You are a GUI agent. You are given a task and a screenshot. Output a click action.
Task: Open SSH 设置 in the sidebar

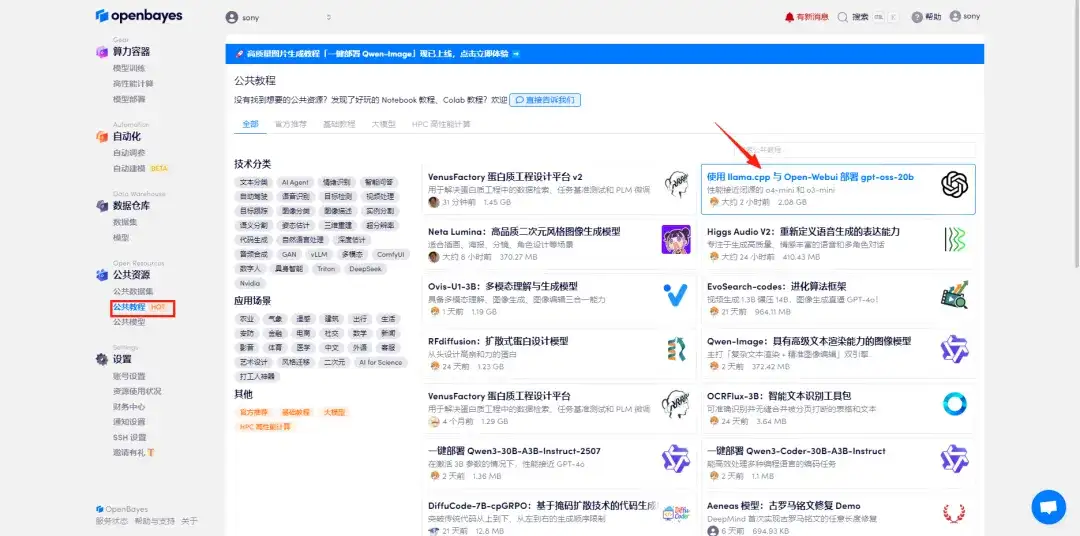[x=129, y=437]
